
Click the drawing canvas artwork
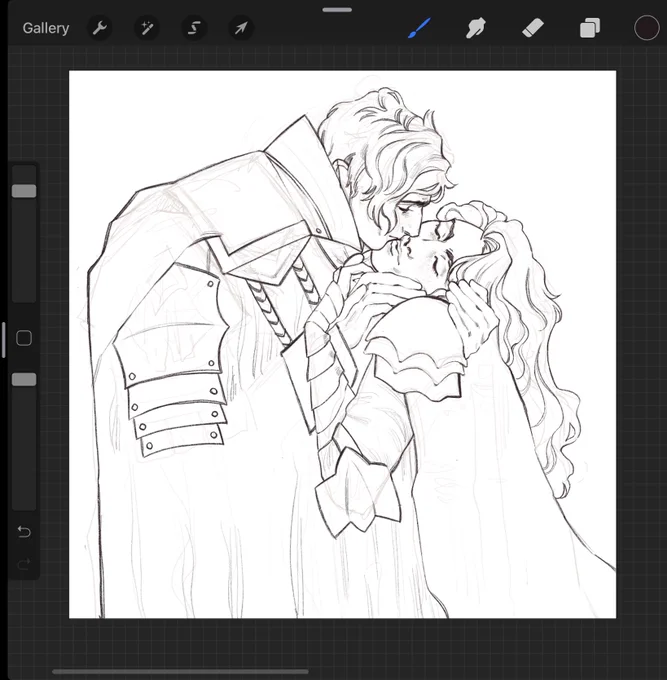[x=342, y=344]
